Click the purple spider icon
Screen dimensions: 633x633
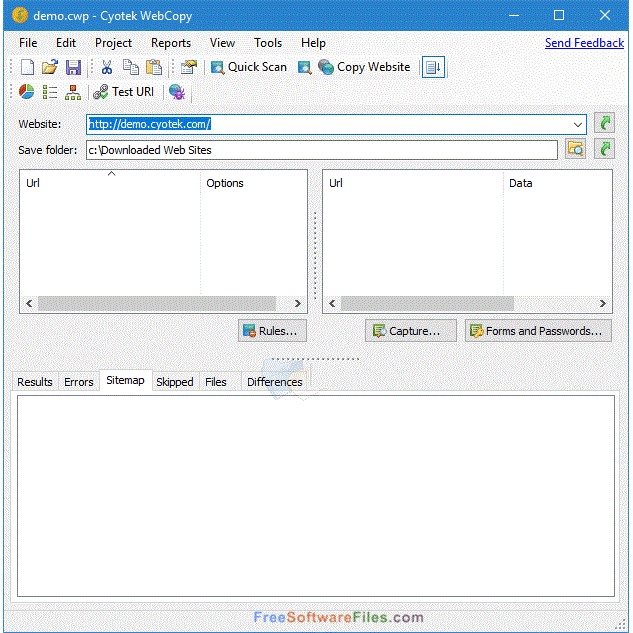pos(177,92)
